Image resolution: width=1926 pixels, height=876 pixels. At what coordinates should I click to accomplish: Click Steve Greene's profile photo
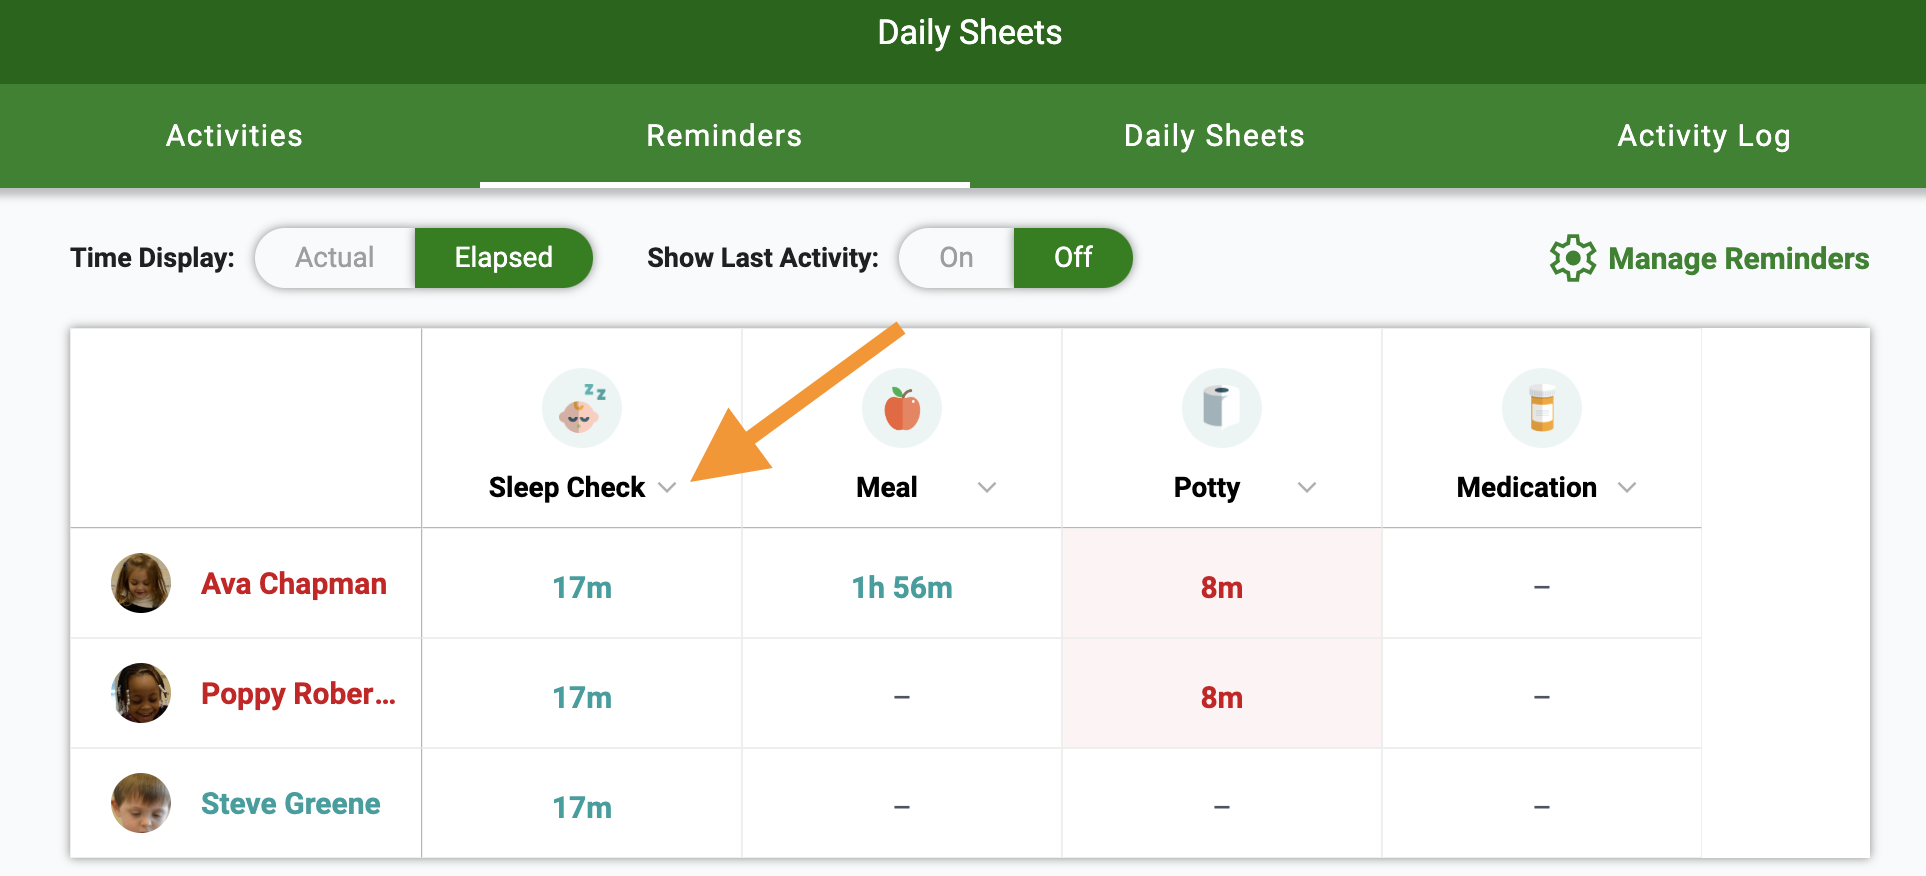[141, 803]
